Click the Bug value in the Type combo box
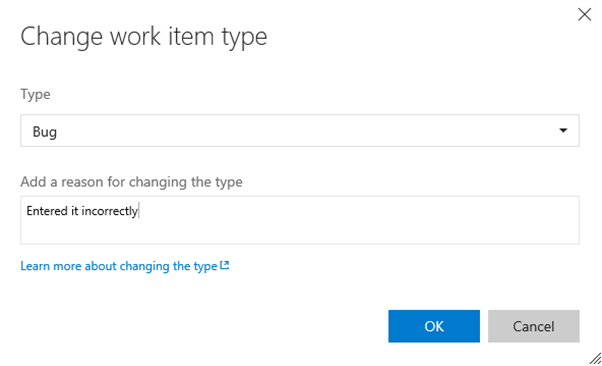602x366 pixels. point(45,132)
